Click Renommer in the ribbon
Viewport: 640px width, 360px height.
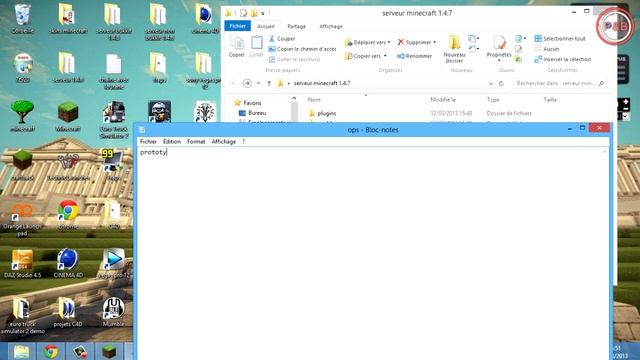click(x=415, y=56)
